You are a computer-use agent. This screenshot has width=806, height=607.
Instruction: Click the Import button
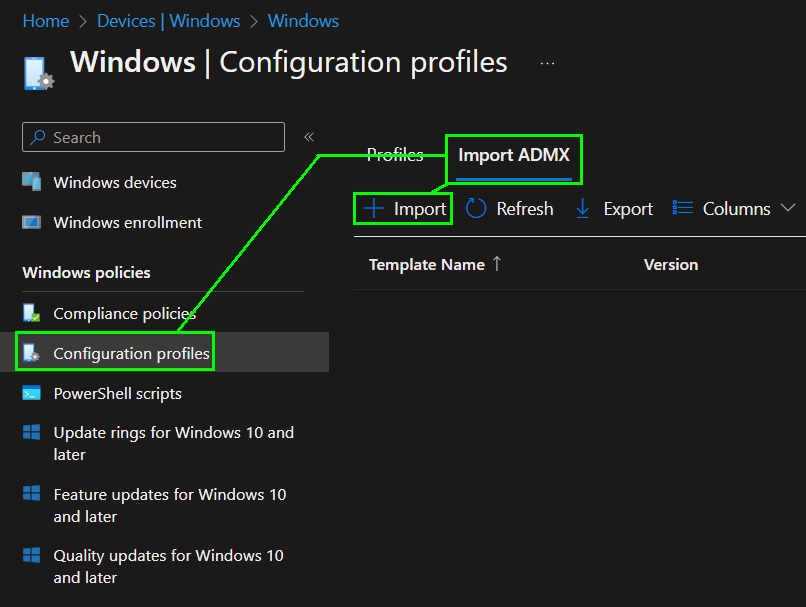pos(405,208)
